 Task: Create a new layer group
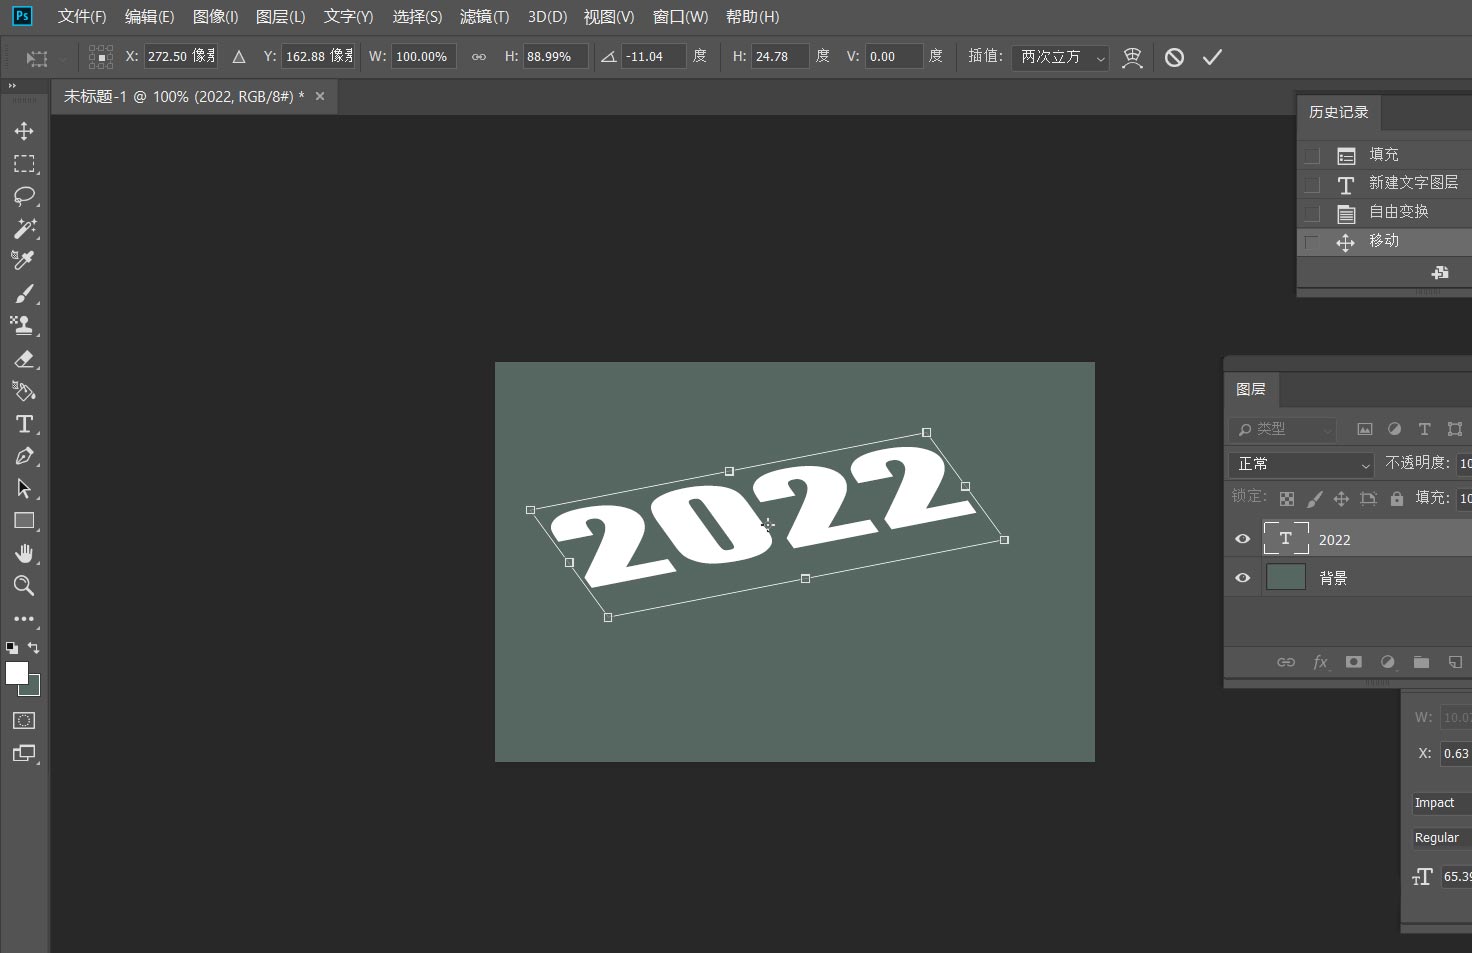pyautogui.click(x=1421, y=662)
